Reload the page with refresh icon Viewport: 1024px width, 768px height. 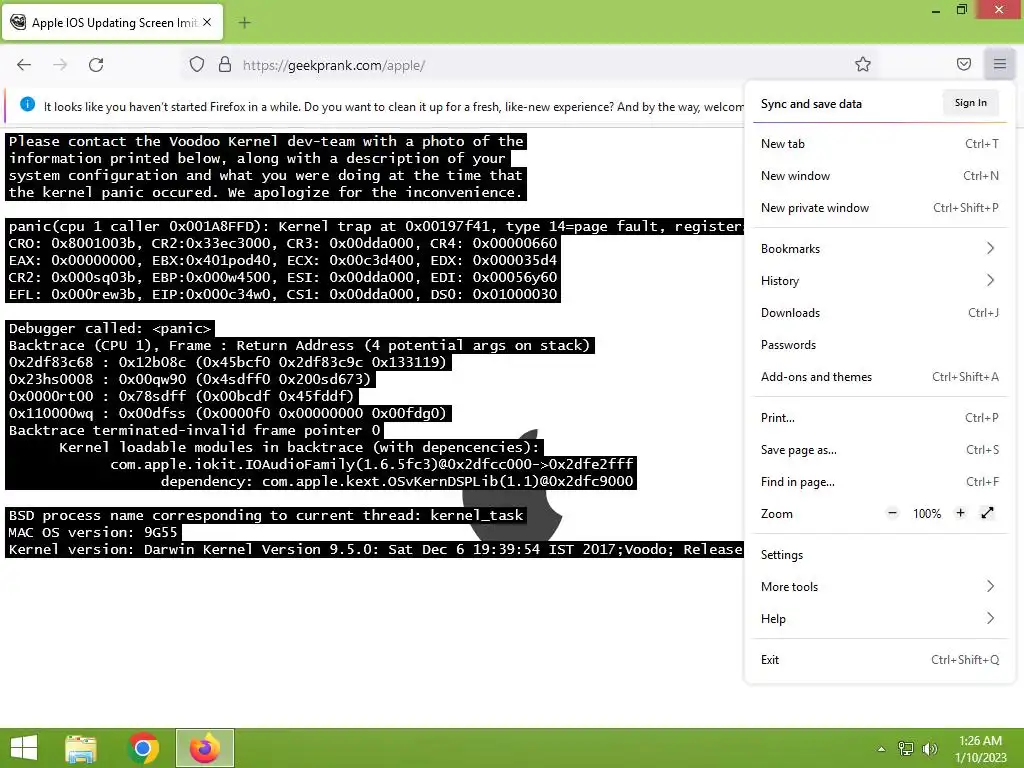point(96,65)
